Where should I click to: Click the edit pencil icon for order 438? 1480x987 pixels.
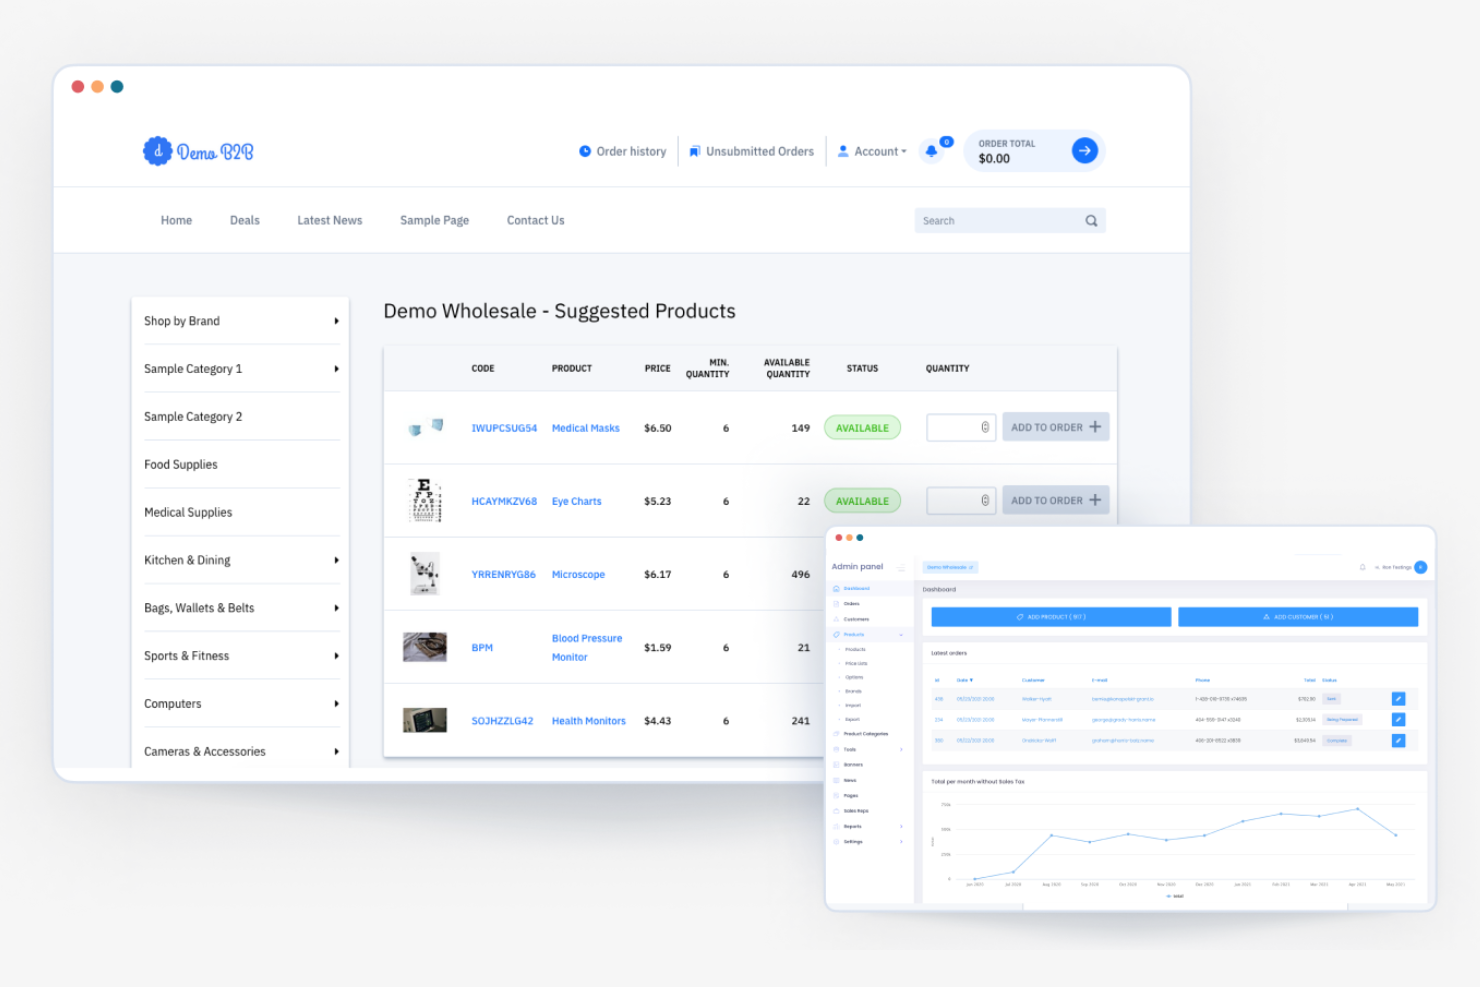click(x=1399, y=699)
